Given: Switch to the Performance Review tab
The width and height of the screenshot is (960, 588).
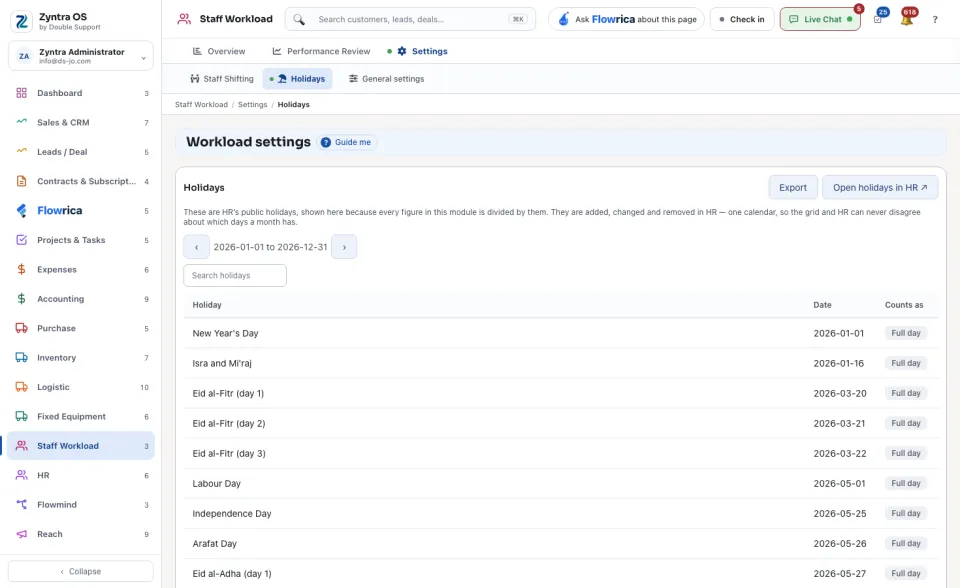Looking at the screenshot, I should point(321,51).
